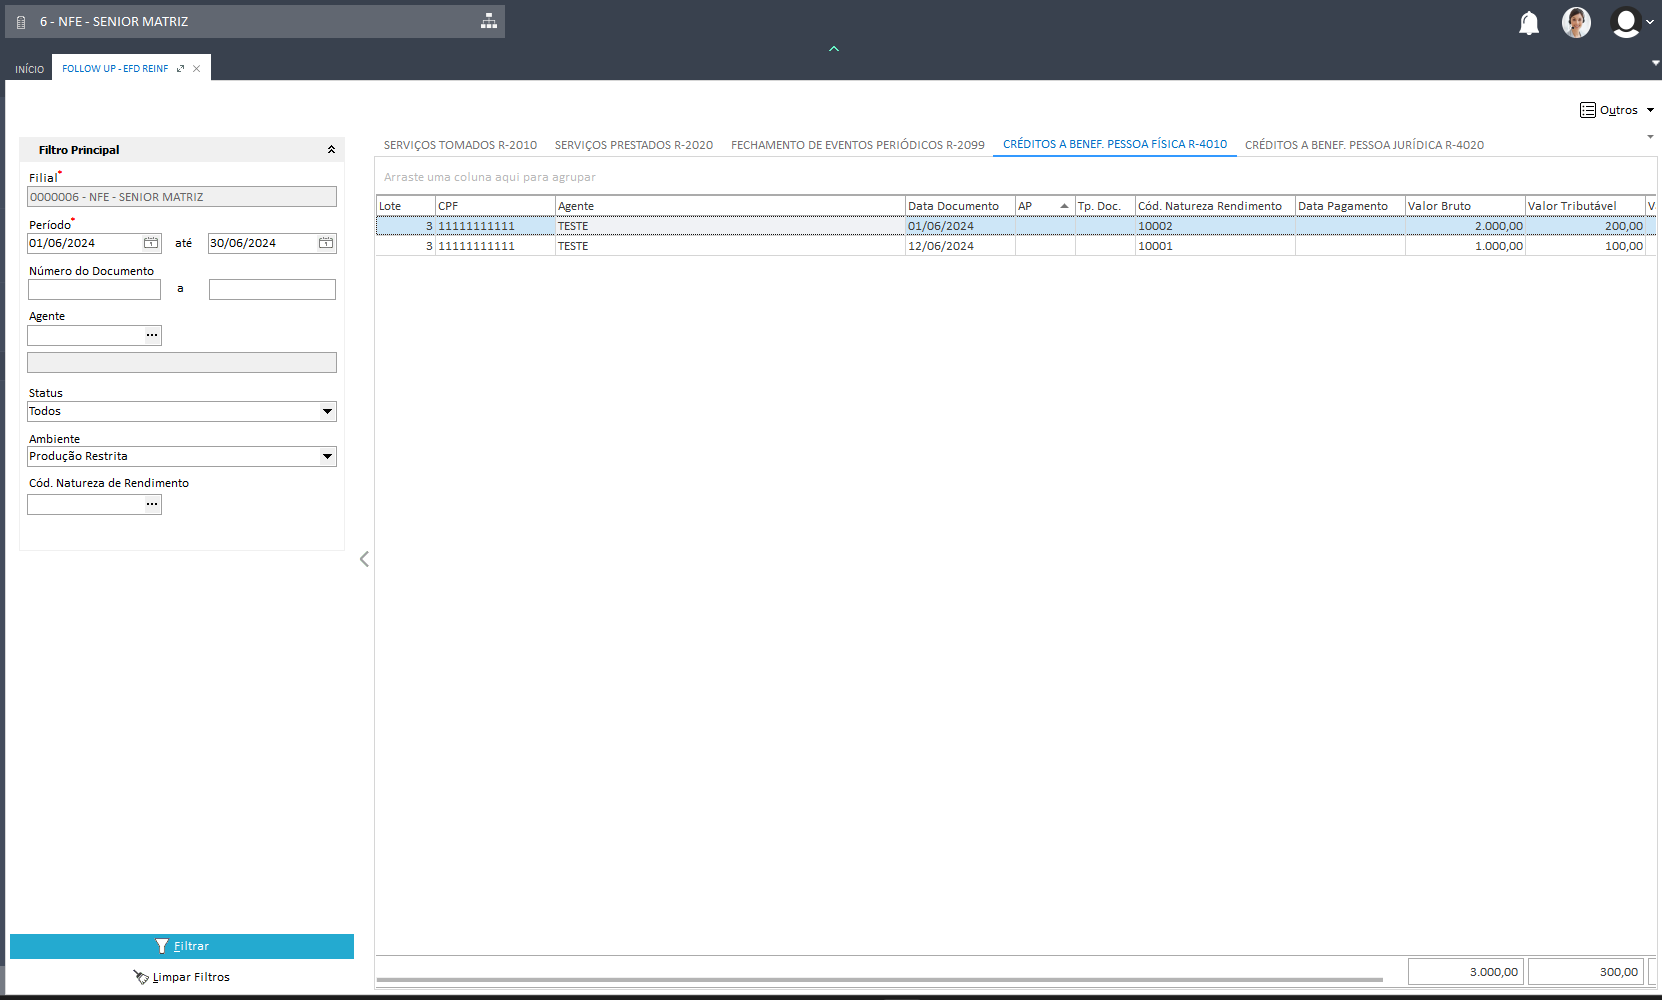Image resolution: width=1662 pixels, height=1000 pixels.
Task: Select the row dated 12/06/2024
Action: pos(1016,246)
